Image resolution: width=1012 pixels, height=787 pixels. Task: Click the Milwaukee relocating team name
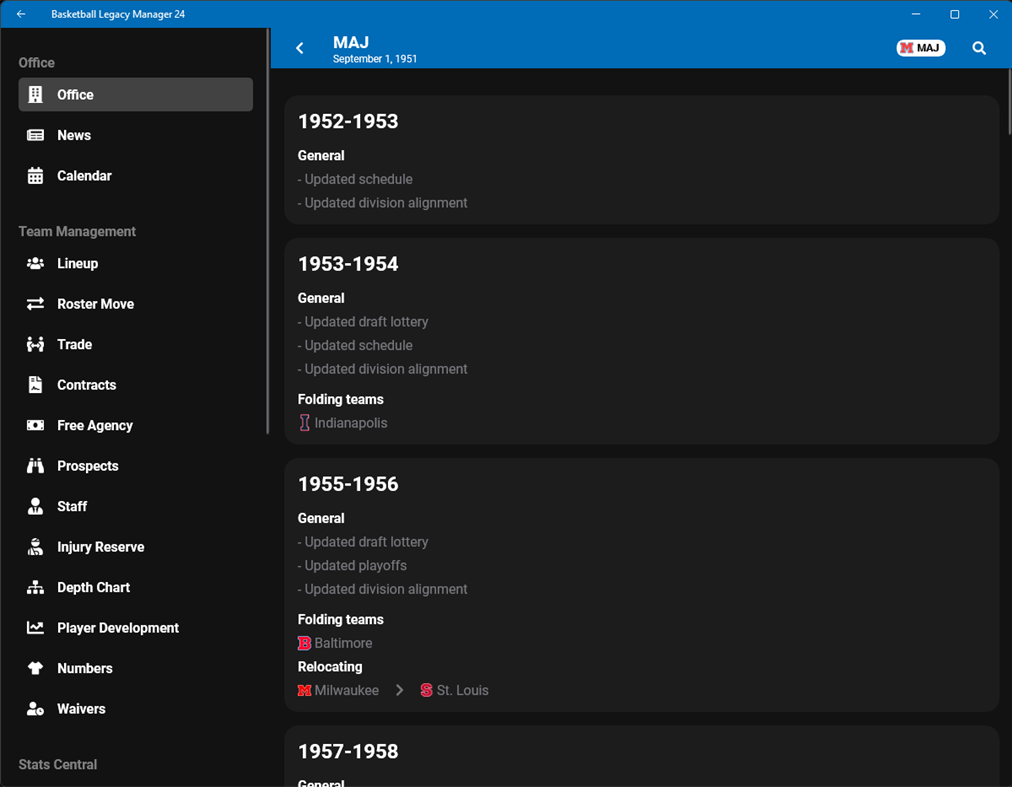[347, 690]
